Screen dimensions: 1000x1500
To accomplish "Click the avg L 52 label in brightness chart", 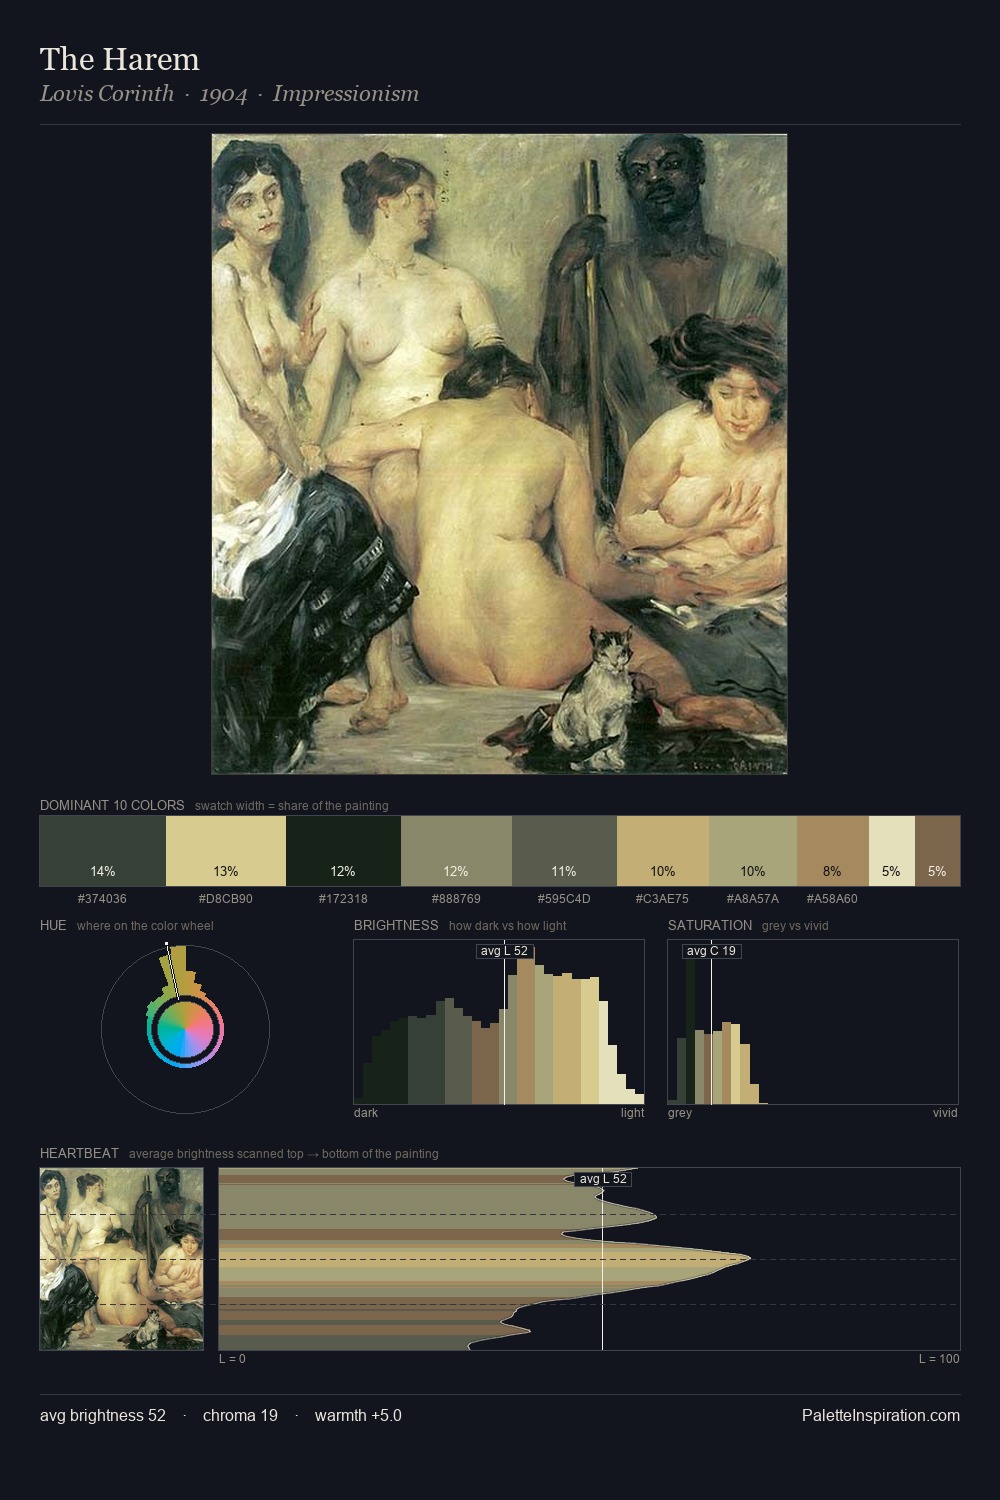I will 504,951.
